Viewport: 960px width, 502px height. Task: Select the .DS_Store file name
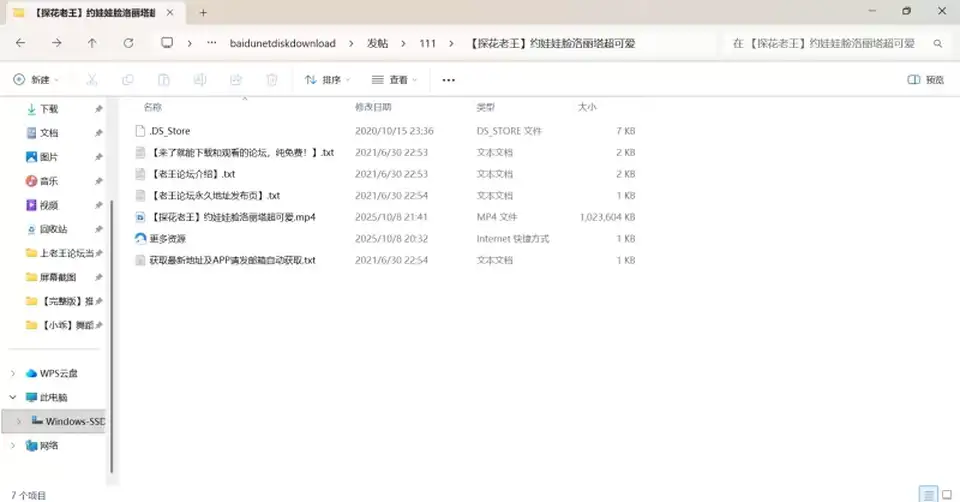coord(170,131)
